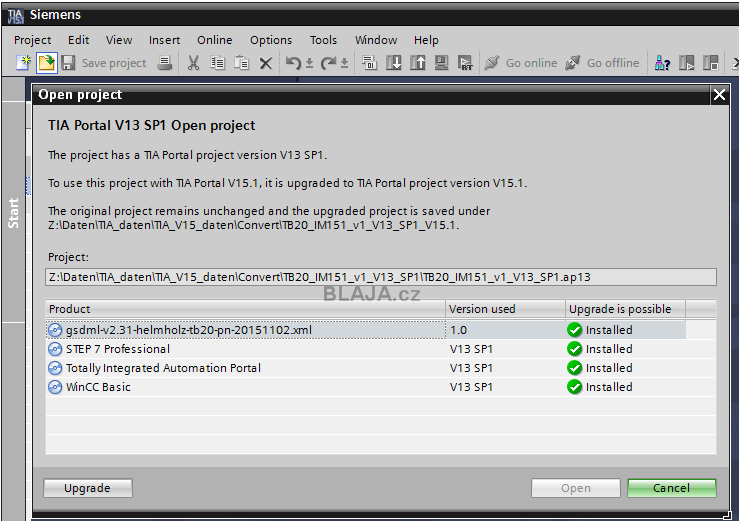Open the Project menu
The width and height of the screenshot is (739, 521).
(33, 40)
